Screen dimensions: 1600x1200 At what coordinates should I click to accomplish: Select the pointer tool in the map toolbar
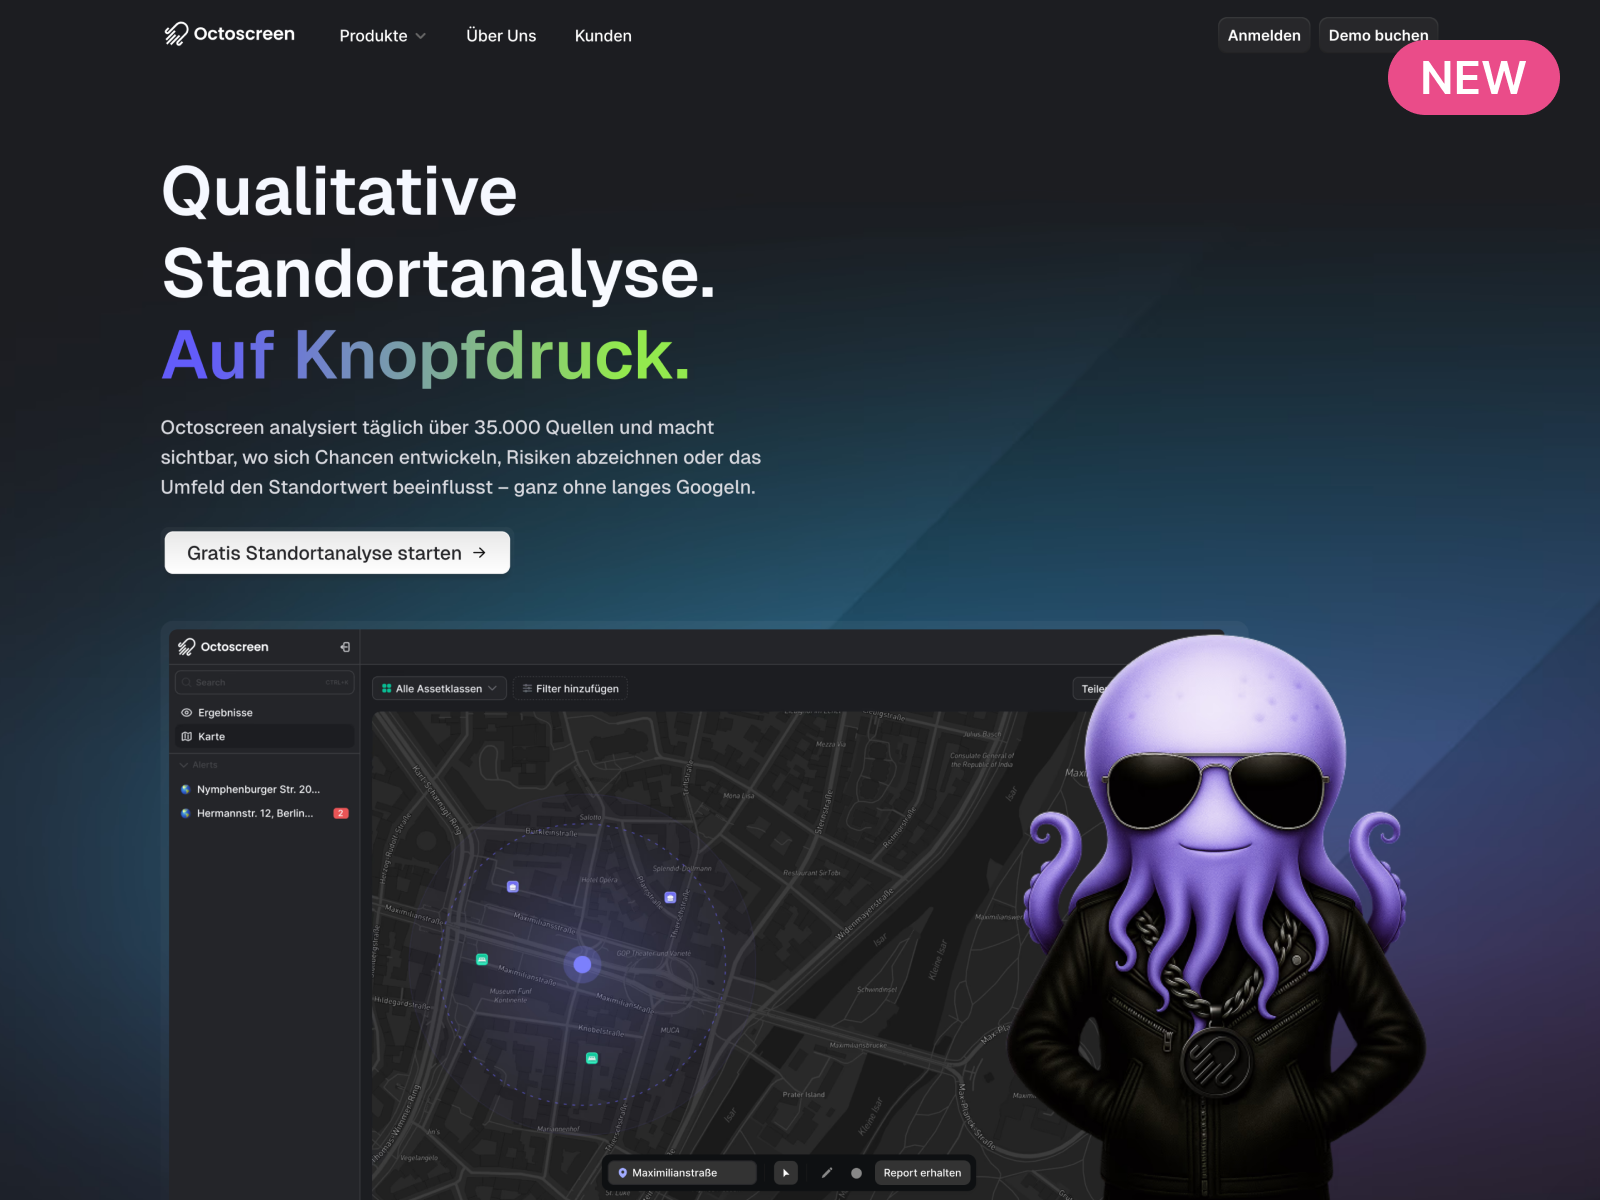[x=786, y=1172]
